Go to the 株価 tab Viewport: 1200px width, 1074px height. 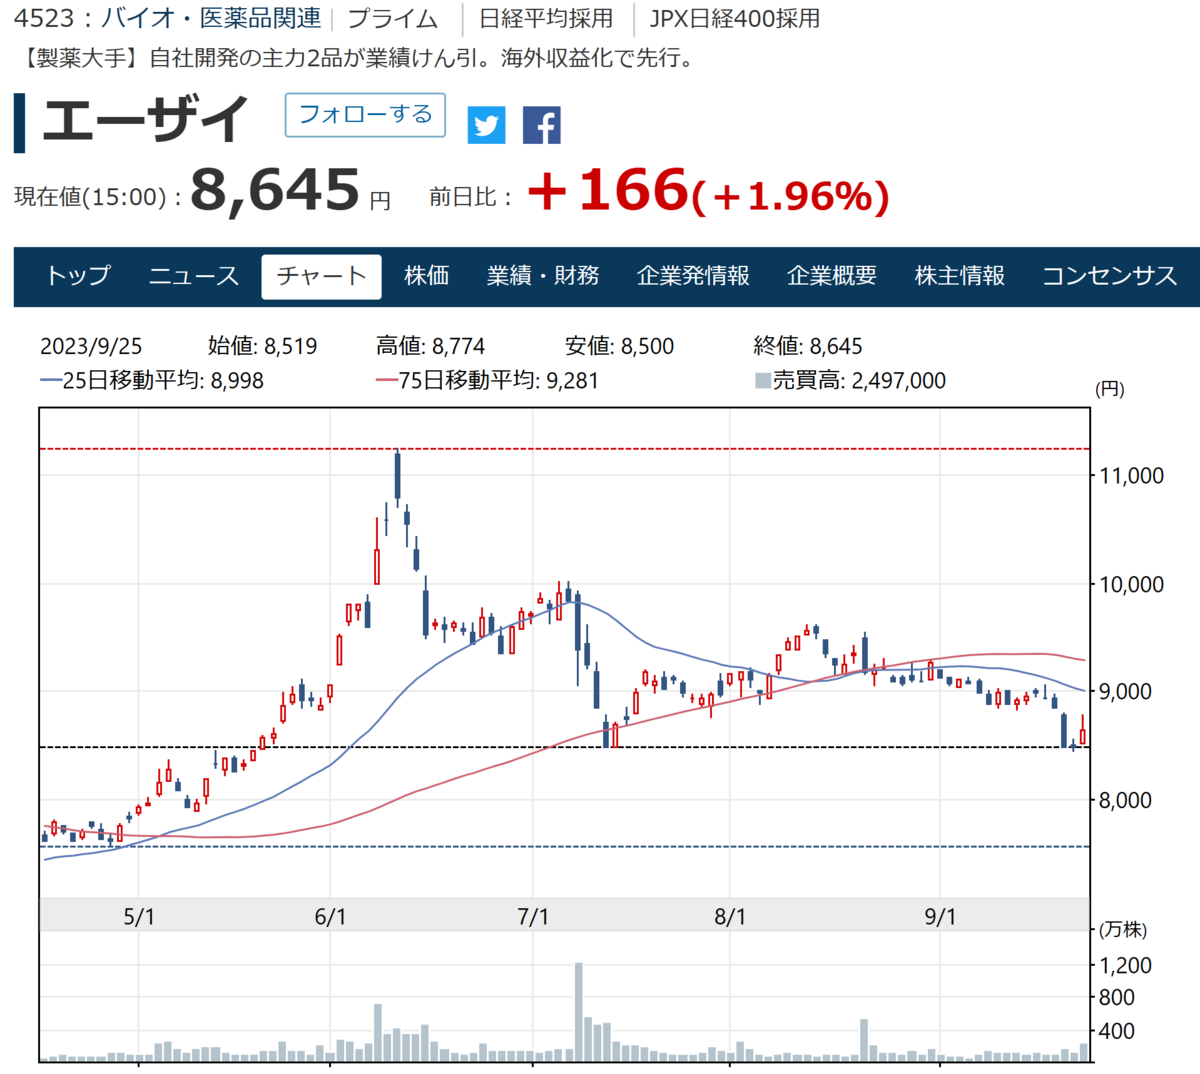pyautogui.click(x=427, y=276)
